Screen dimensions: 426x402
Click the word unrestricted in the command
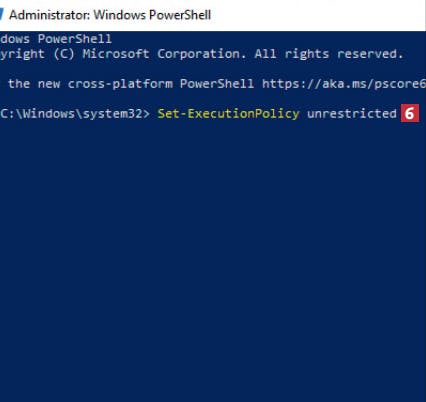tap(352, 114)
